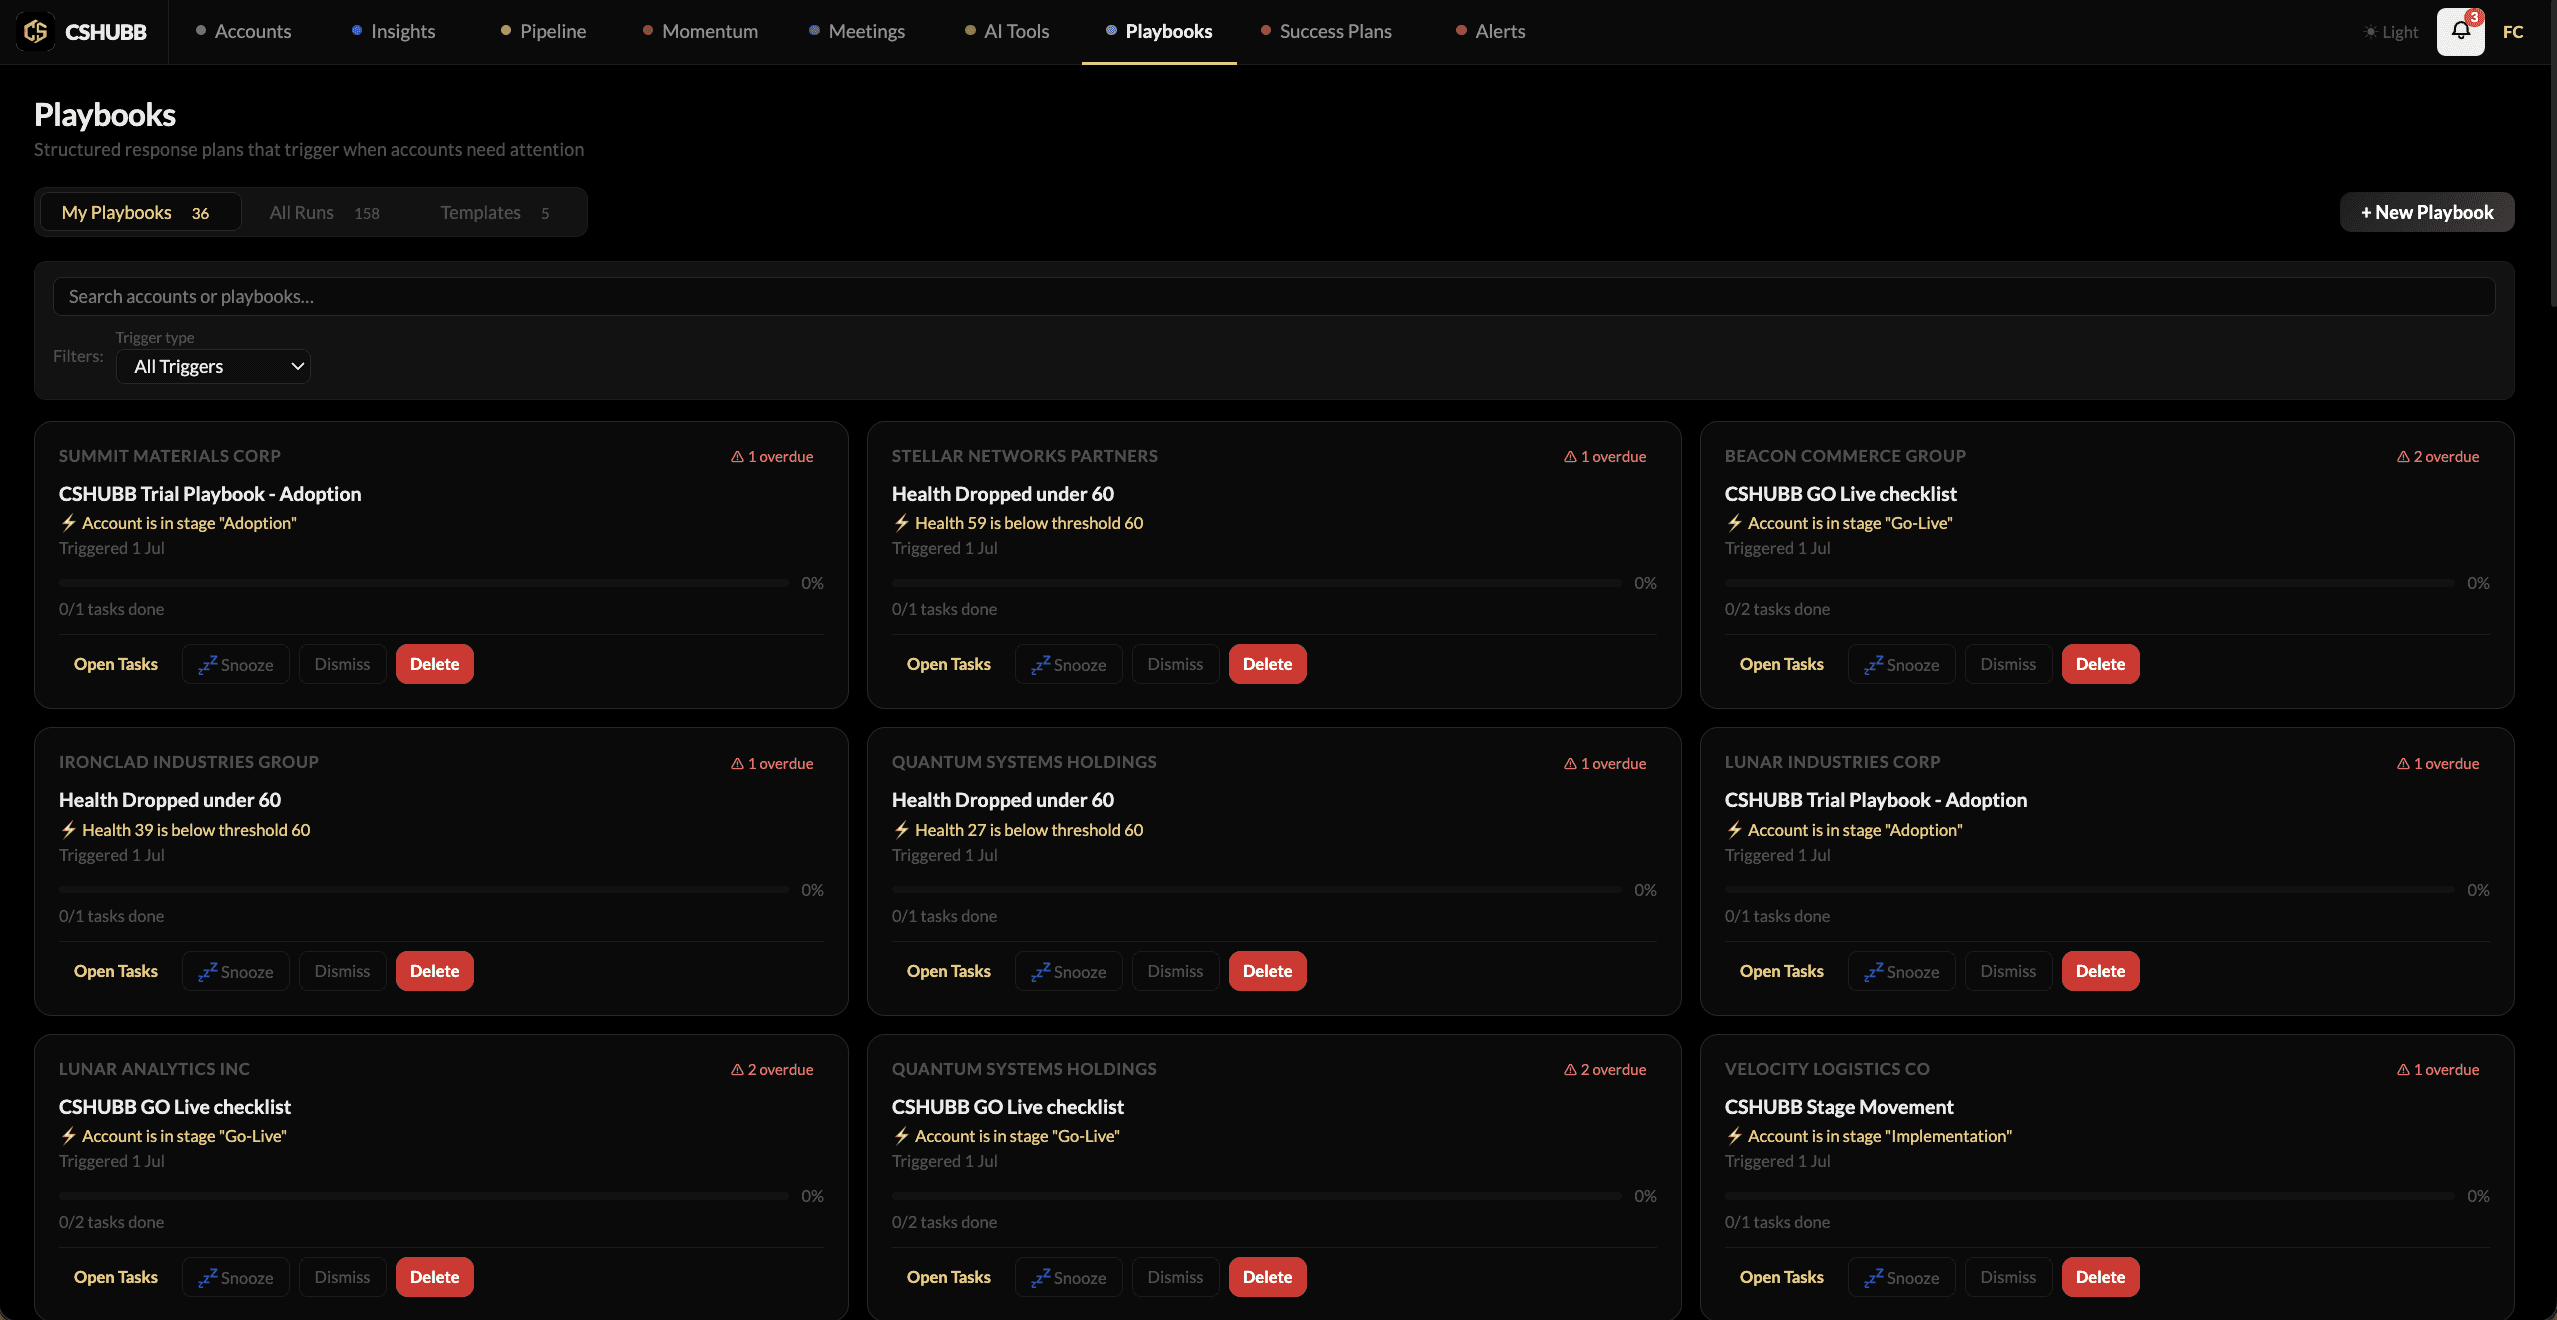Dismiss the Velocity Logistics Co playbook
The image size is (2557, 1320).
[x=2008, y=1278]
